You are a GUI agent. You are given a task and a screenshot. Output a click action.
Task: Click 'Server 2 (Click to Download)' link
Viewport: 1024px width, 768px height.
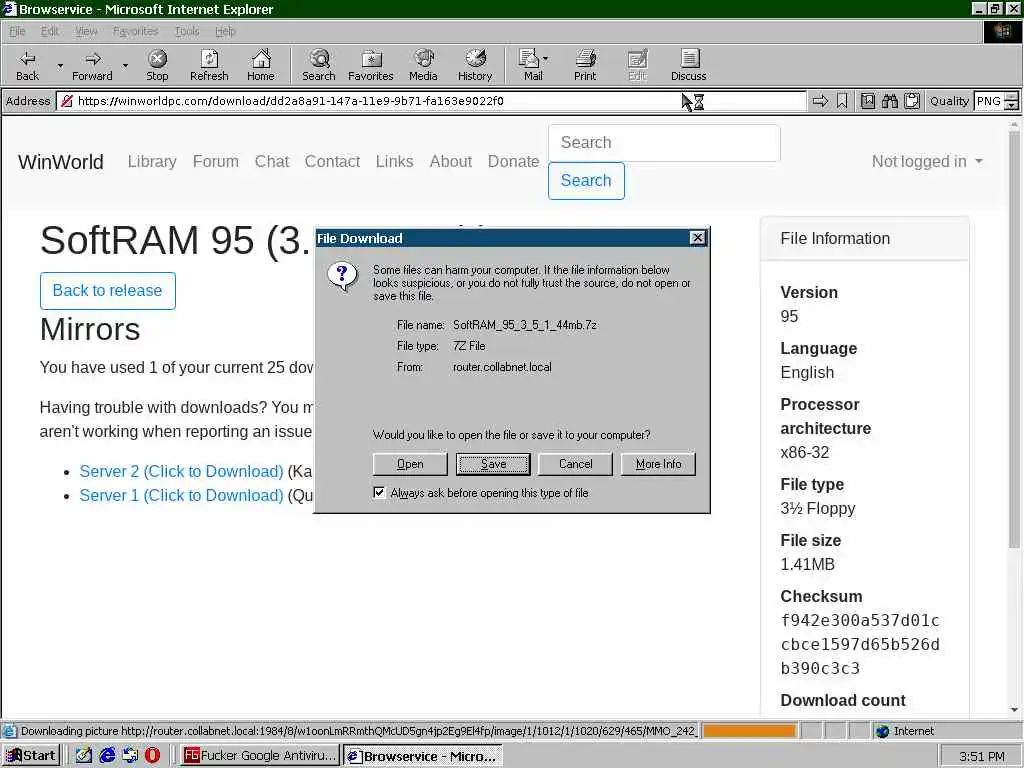pyautogui.click(x=181, y=471)
